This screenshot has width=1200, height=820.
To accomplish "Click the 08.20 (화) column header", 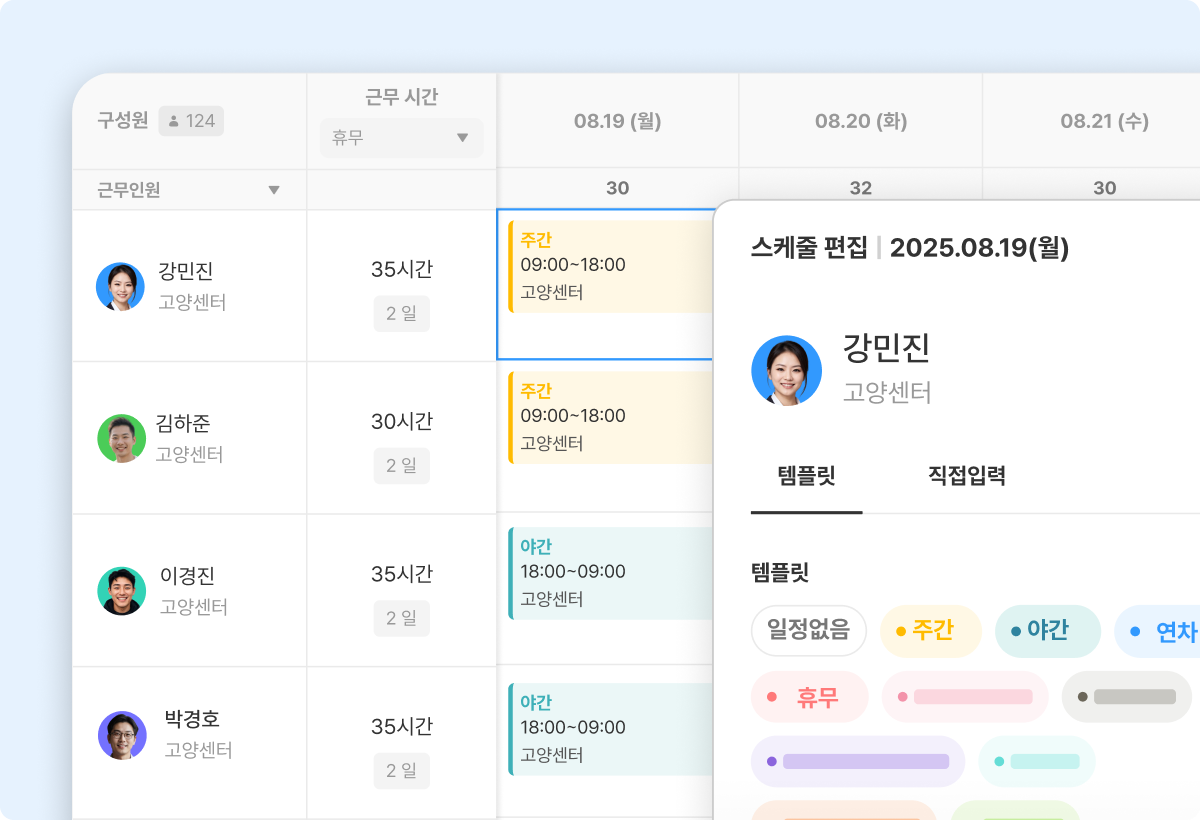I will pos(861,121).
